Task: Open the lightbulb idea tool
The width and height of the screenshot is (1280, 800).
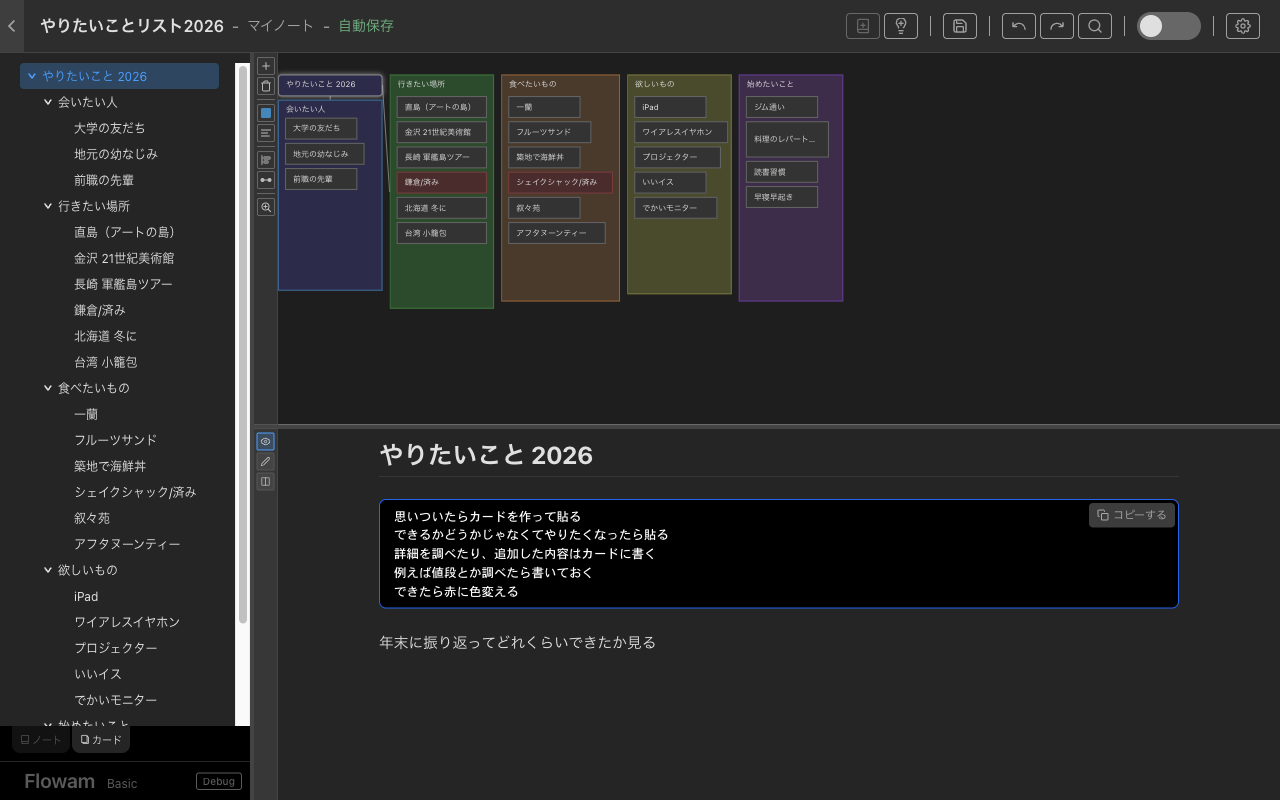Action: [x=901, y=26]
